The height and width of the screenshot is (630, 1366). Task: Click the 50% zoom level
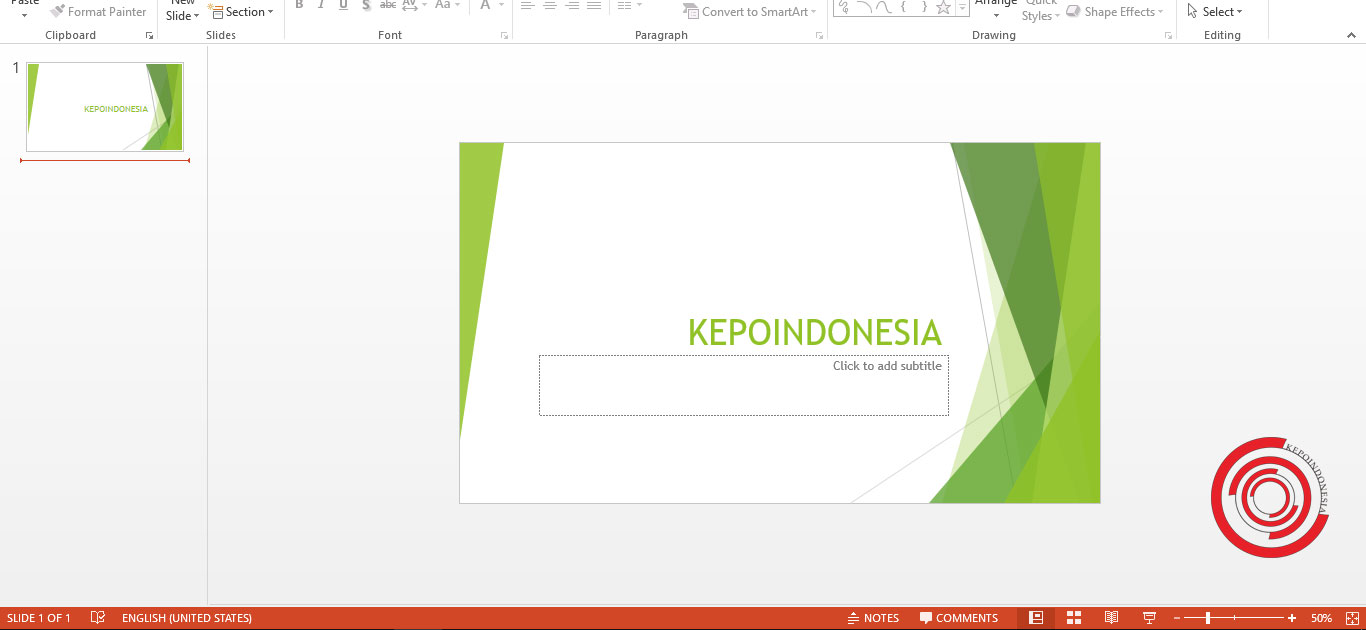pos(1321,618)
